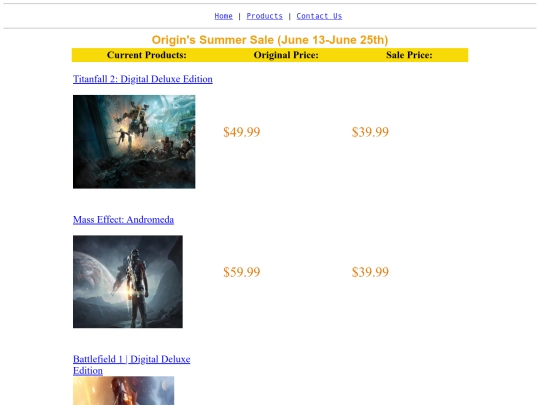Viewport: 540px width, 405px height.
Task: Click the Mass Effect Andromeda cover image
Action: (x=128, y=281)
